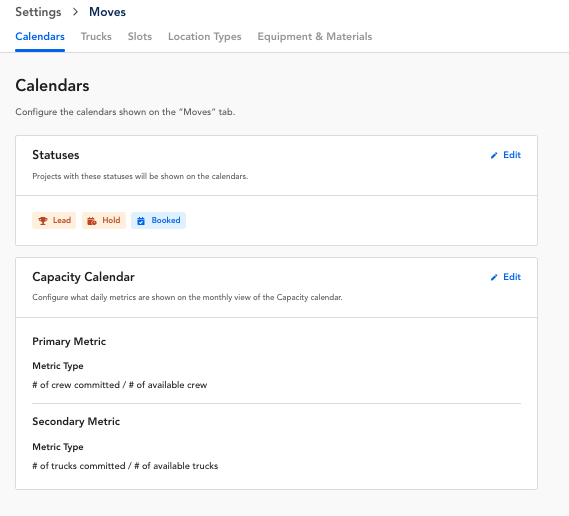Screen dimensions: 569x516
Task: Click the calendar-check icon on Booked badge
Action: coord(141,221)
